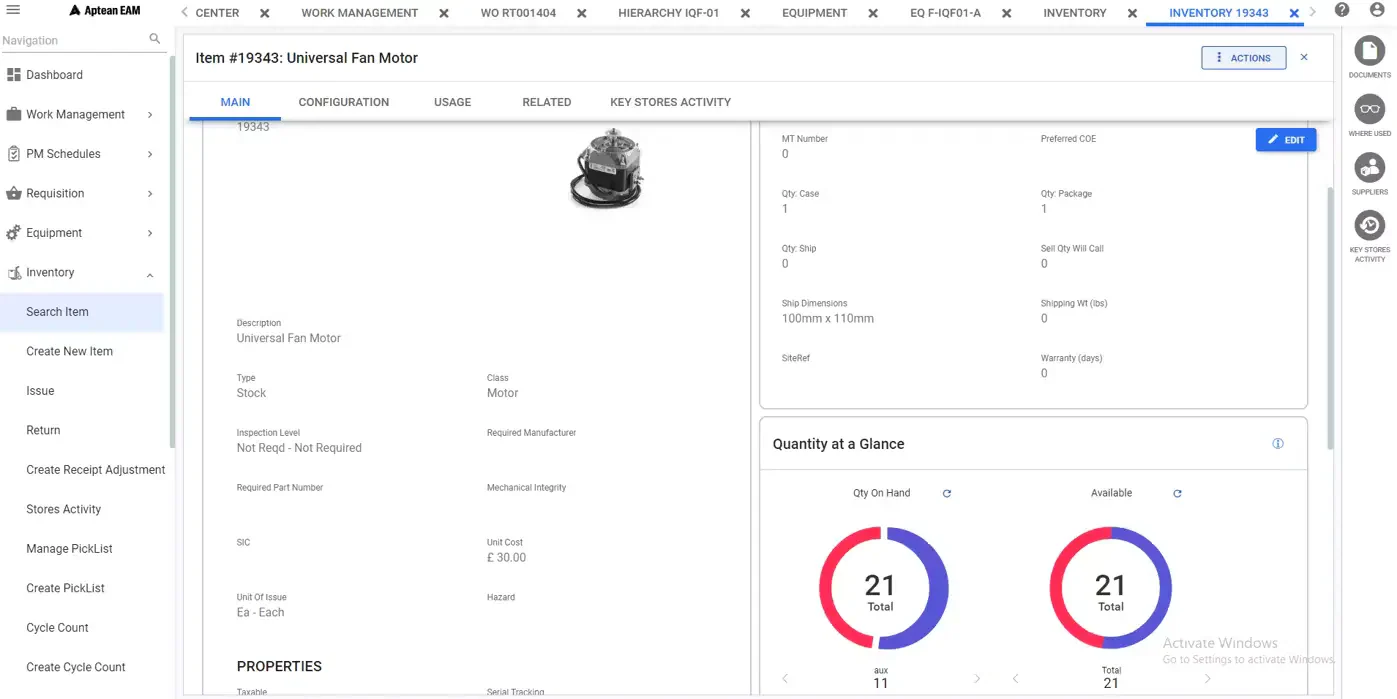This screenshot has width=1397, height=699.
Task: Click the Requisition basket icon
Action: [14, 193]
